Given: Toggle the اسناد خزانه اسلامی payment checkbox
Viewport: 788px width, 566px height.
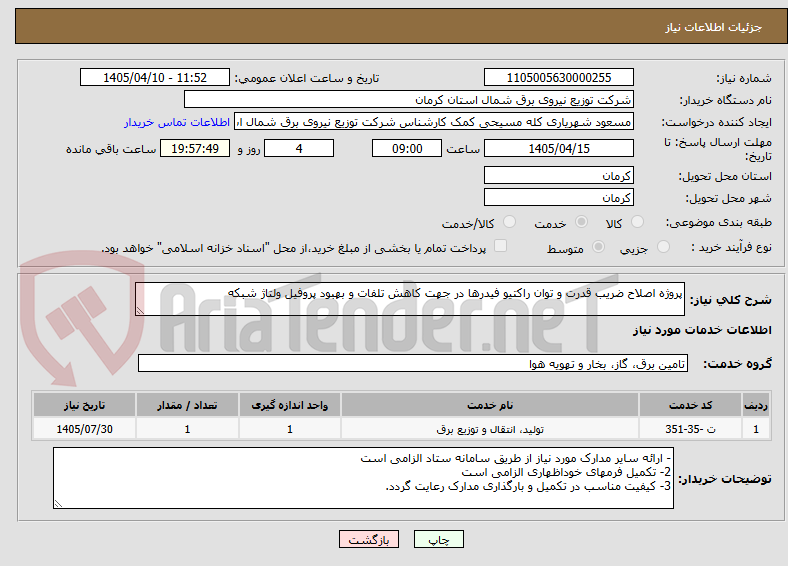Looking at the screenshot, I should tap(501, 246).
